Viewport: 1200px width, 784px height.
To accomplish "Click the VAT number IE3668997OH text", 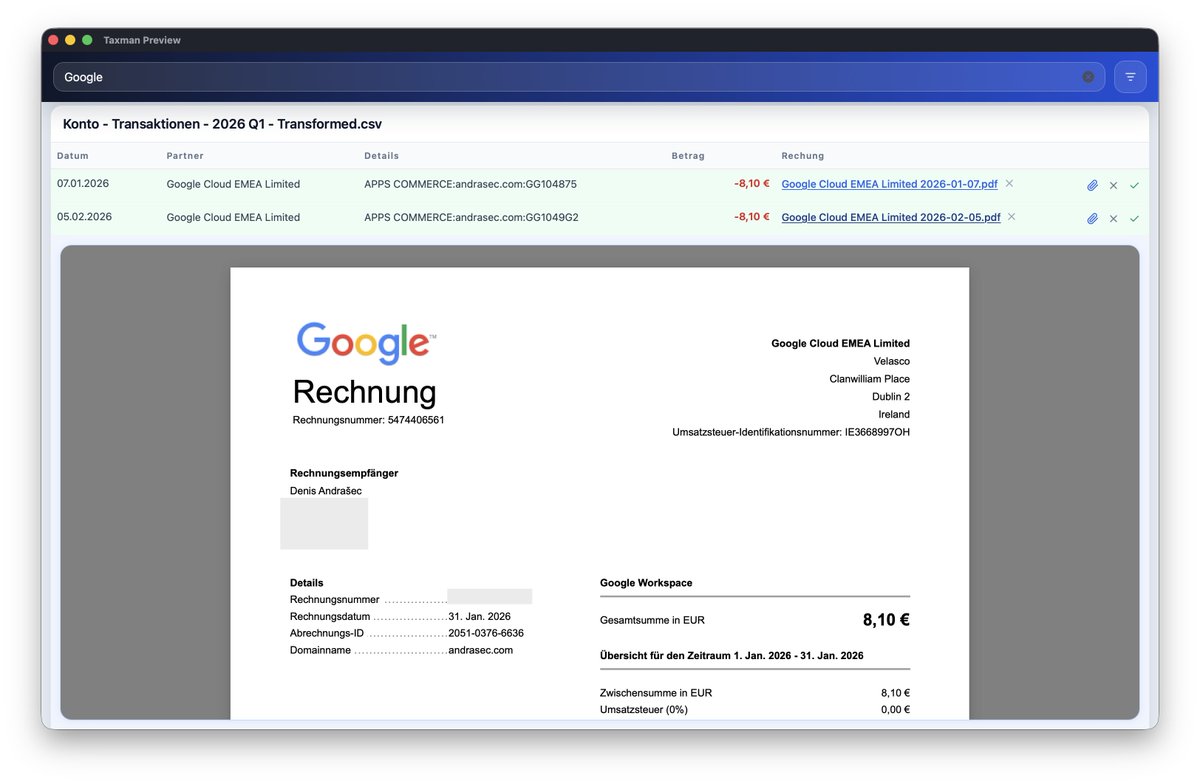I will [876, 432].
